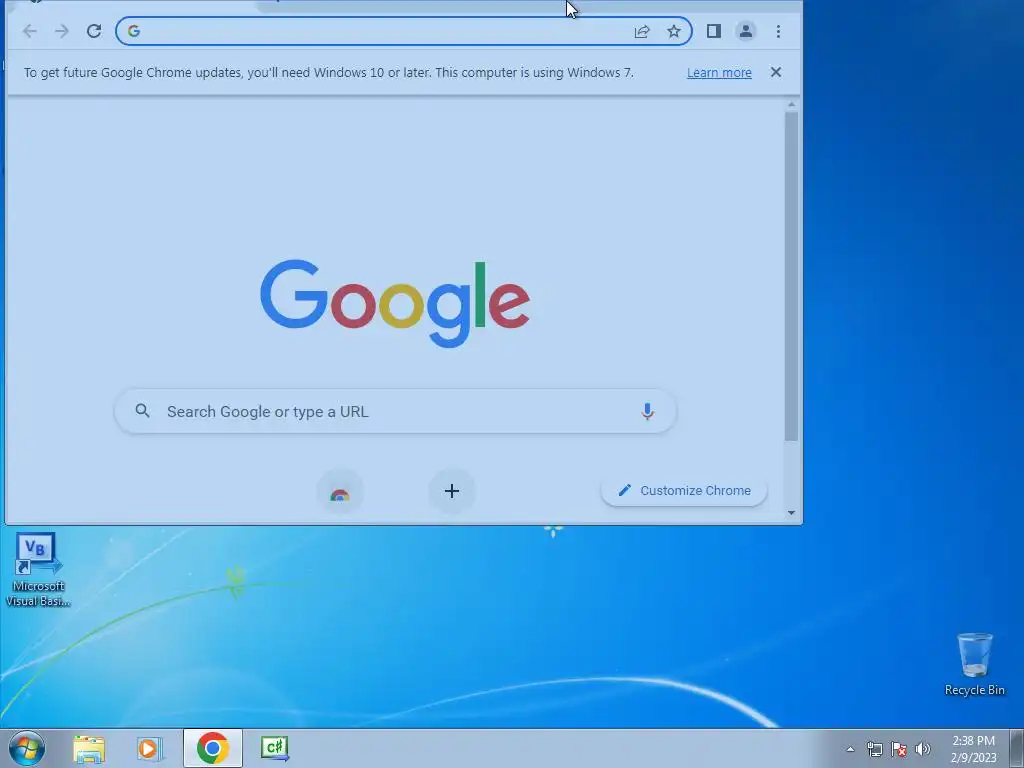Click the network tray icon
Screen dimensions: 1024x768
point(874,749)
